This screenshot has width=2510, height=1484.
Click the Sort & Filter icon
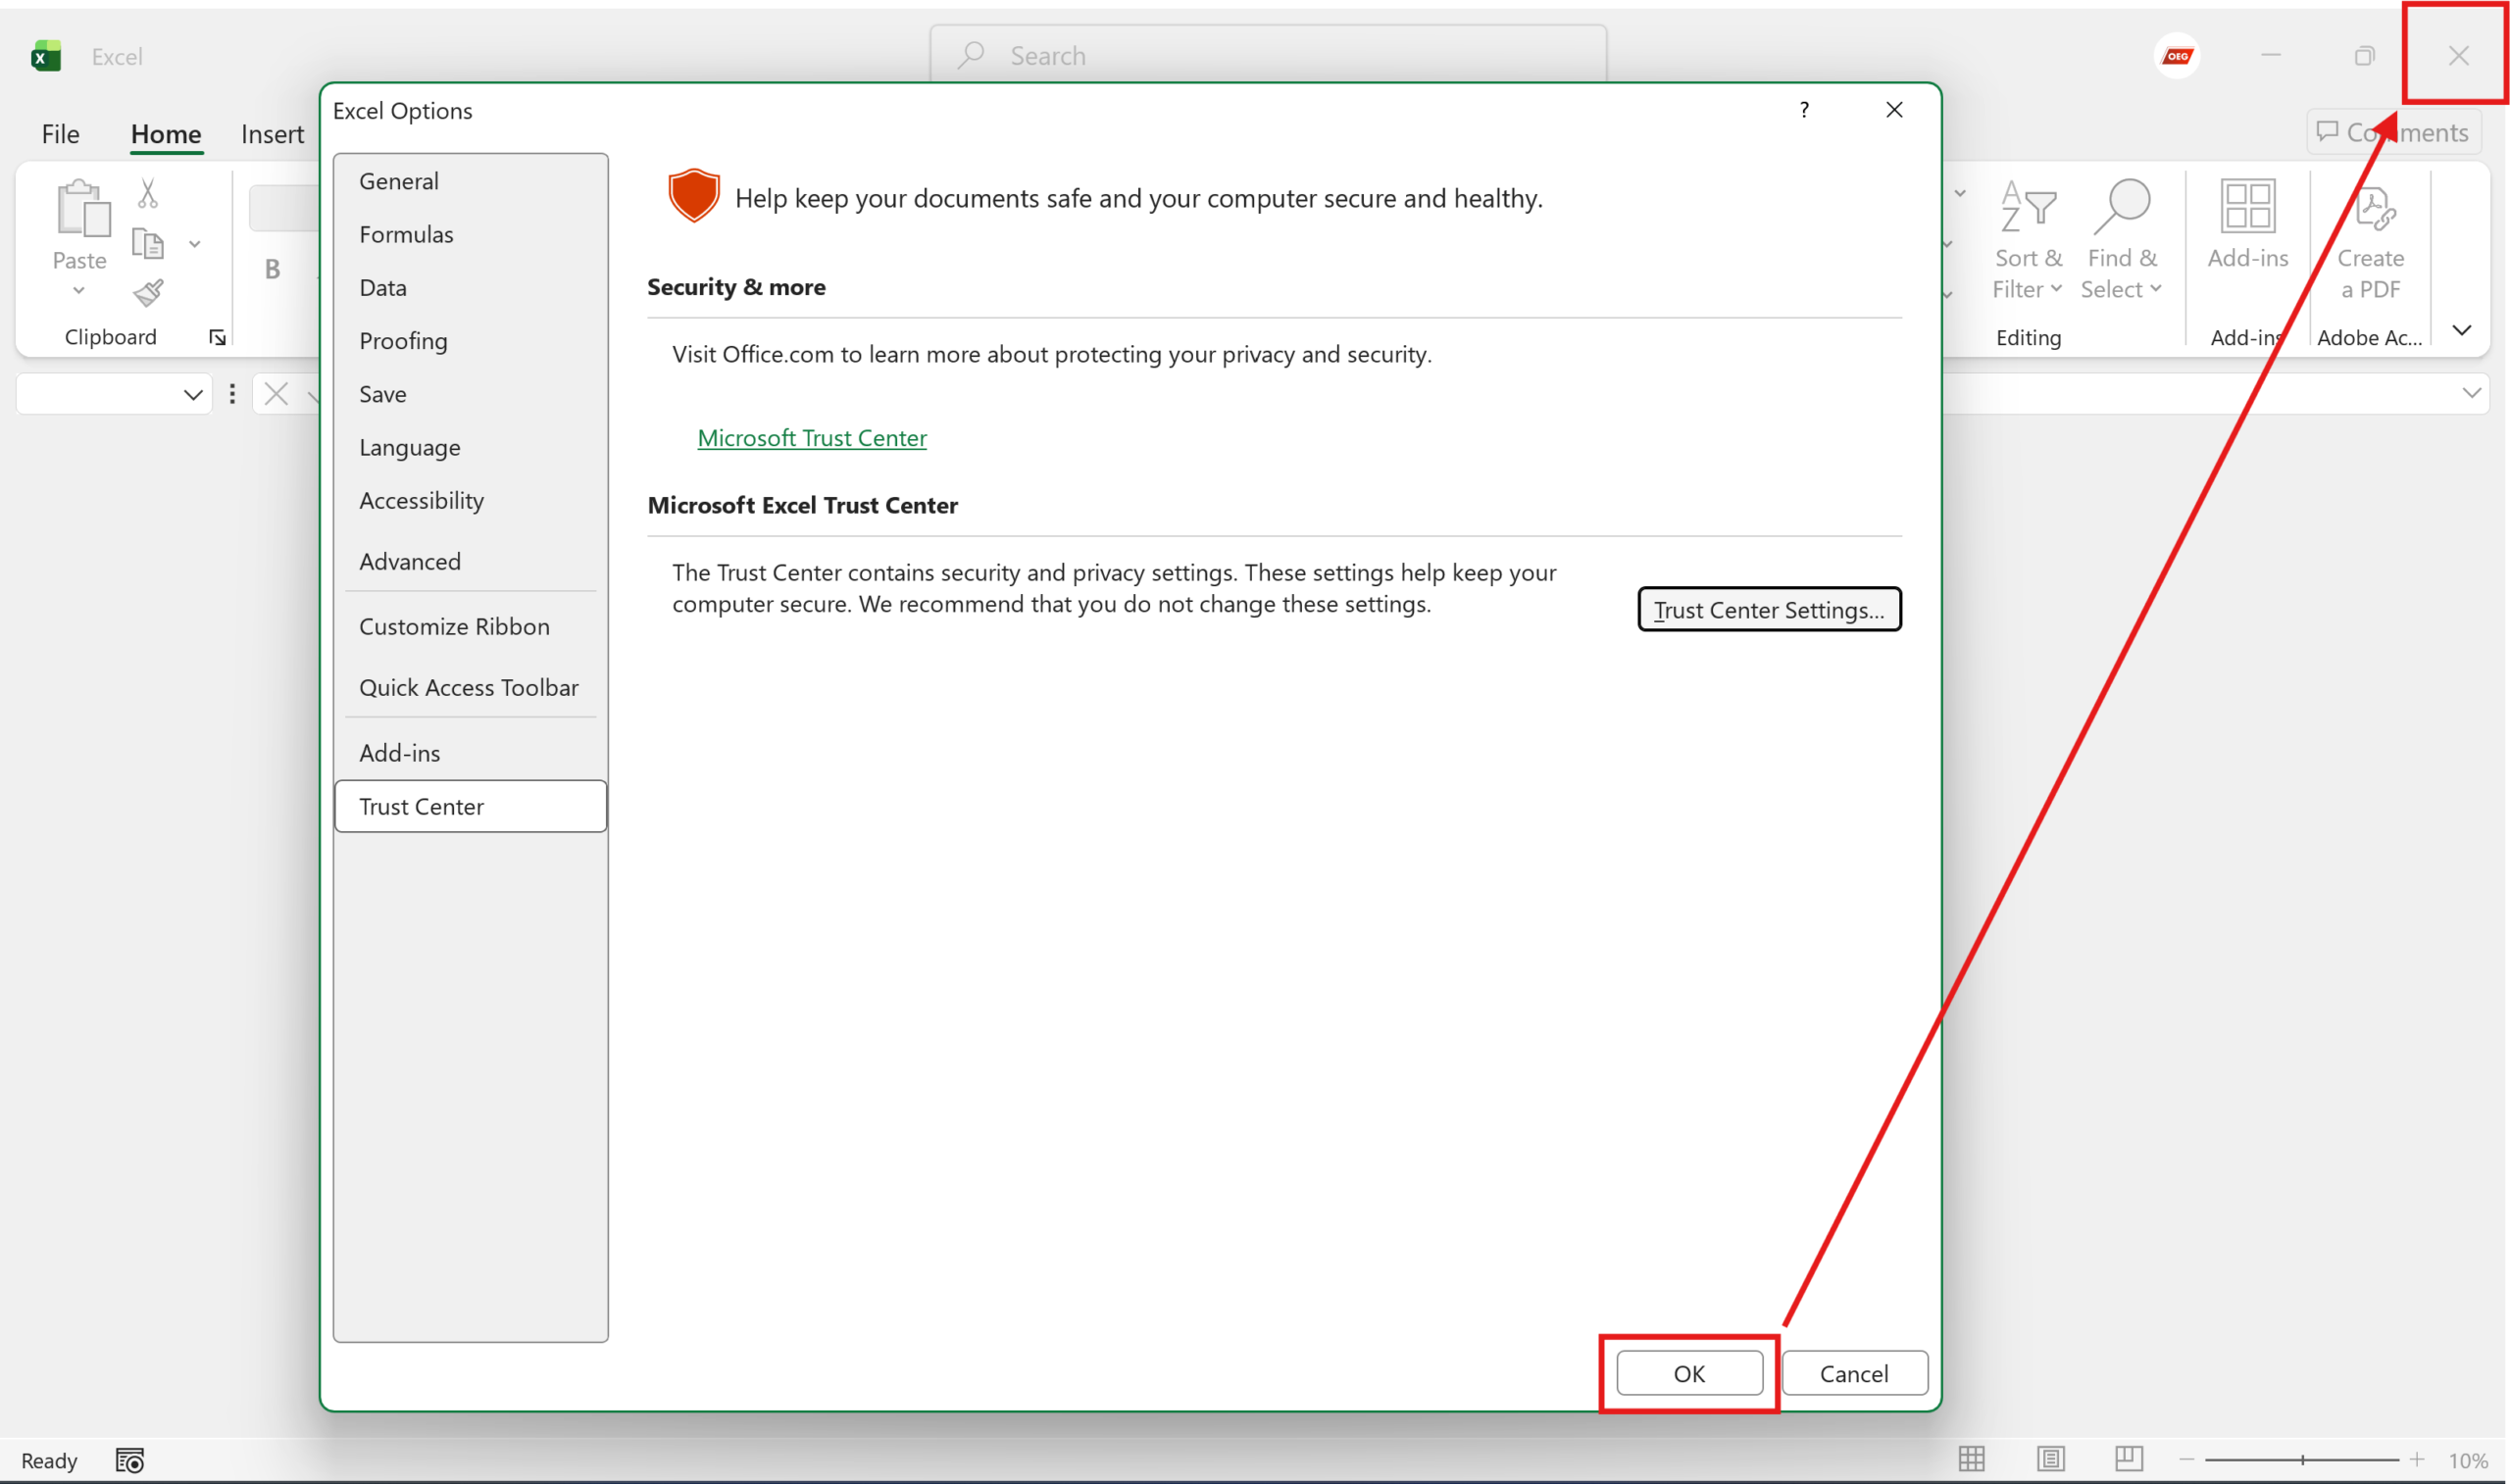[x=2027, y=206]
